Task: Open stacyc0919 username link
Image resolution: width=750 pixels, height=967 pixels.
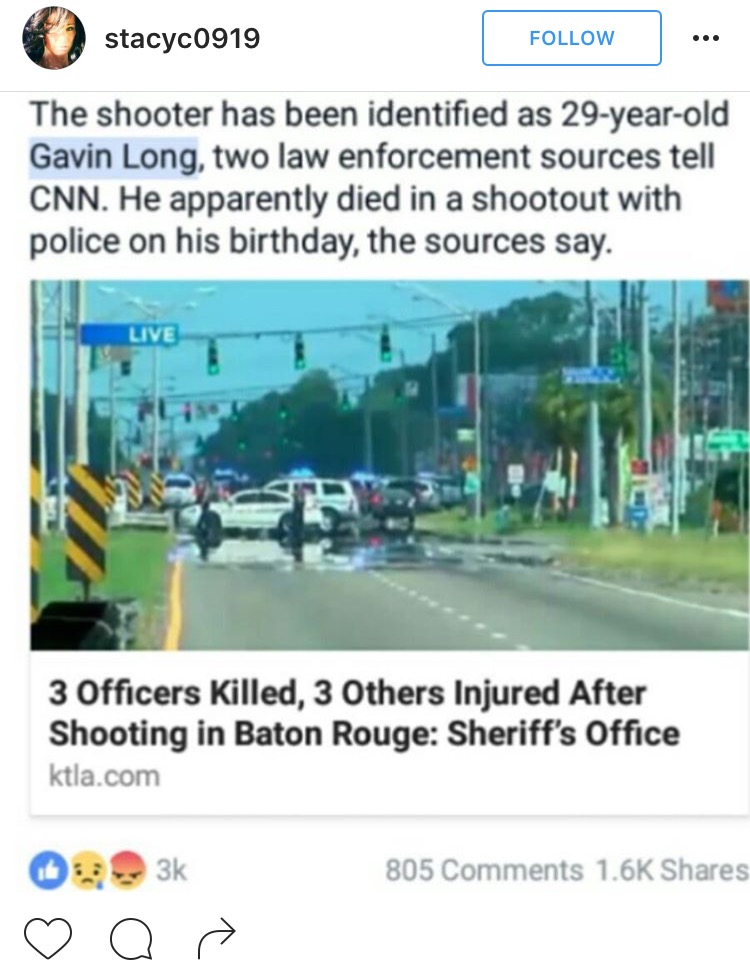Action: [182, 39]
